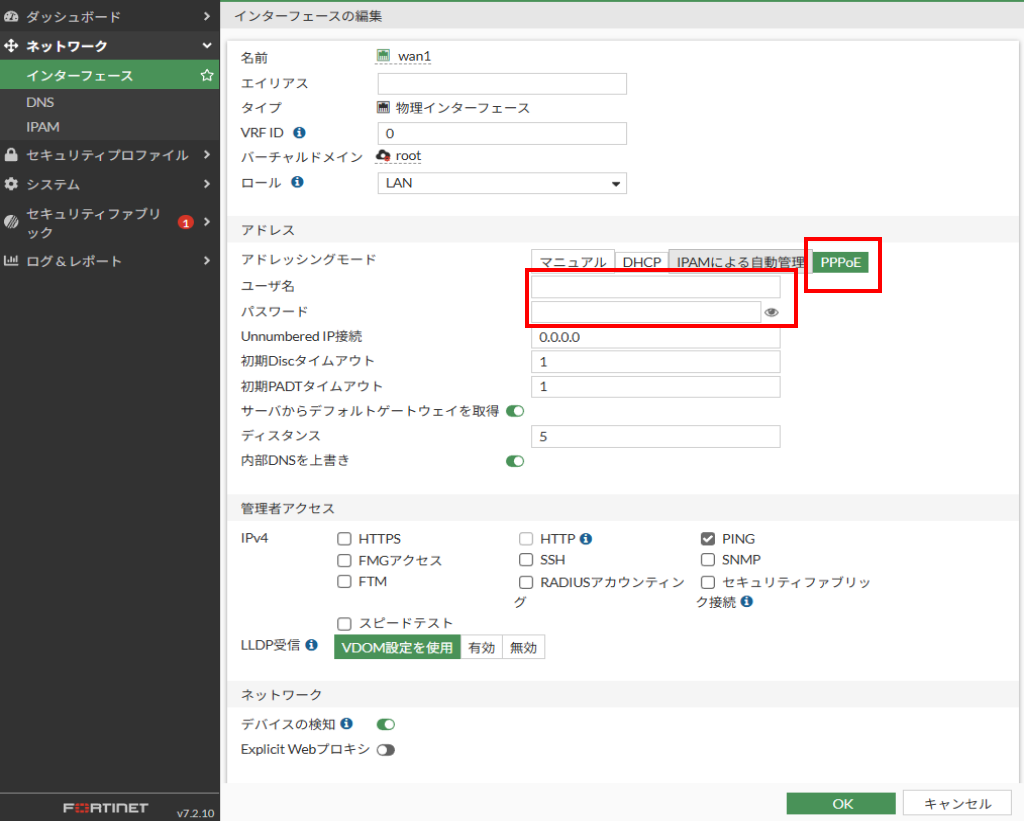Click the info icon beside VRF ID
The width and height of the screenshot is (1025, 821).
[298, 132]
